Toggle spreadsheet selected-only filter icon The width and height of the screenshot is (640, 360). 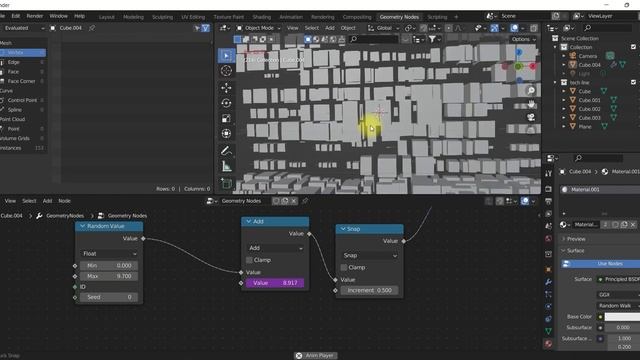(x=197, y=28)
